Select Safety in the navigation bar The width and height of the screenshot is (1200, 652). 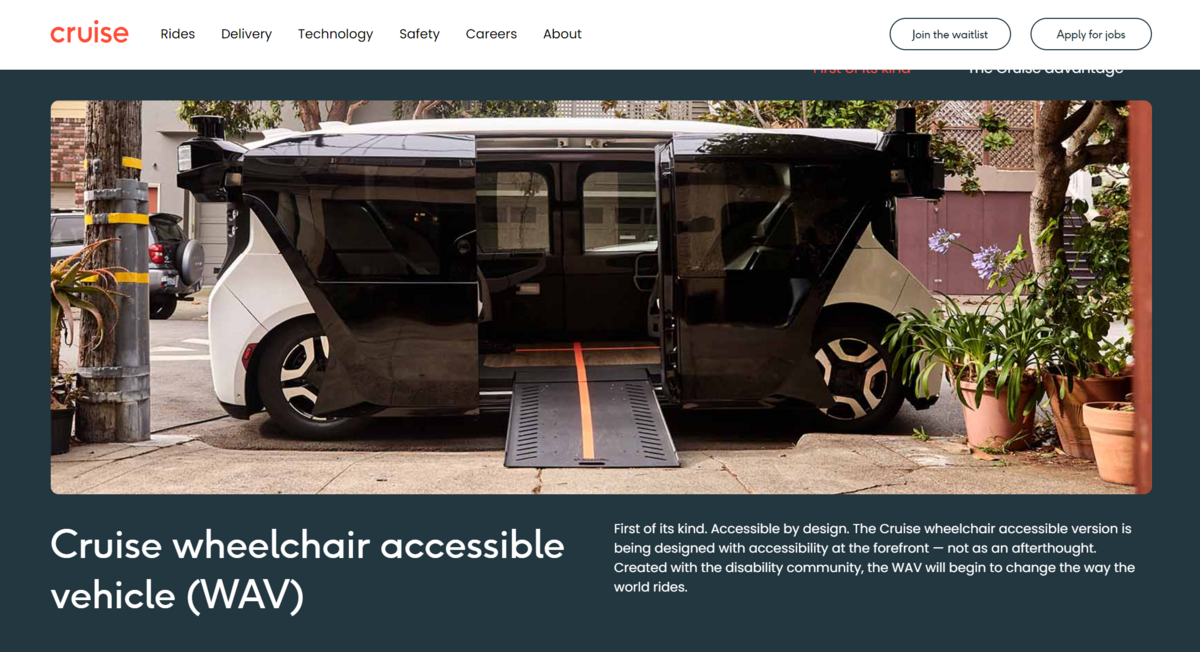(419, 34)
